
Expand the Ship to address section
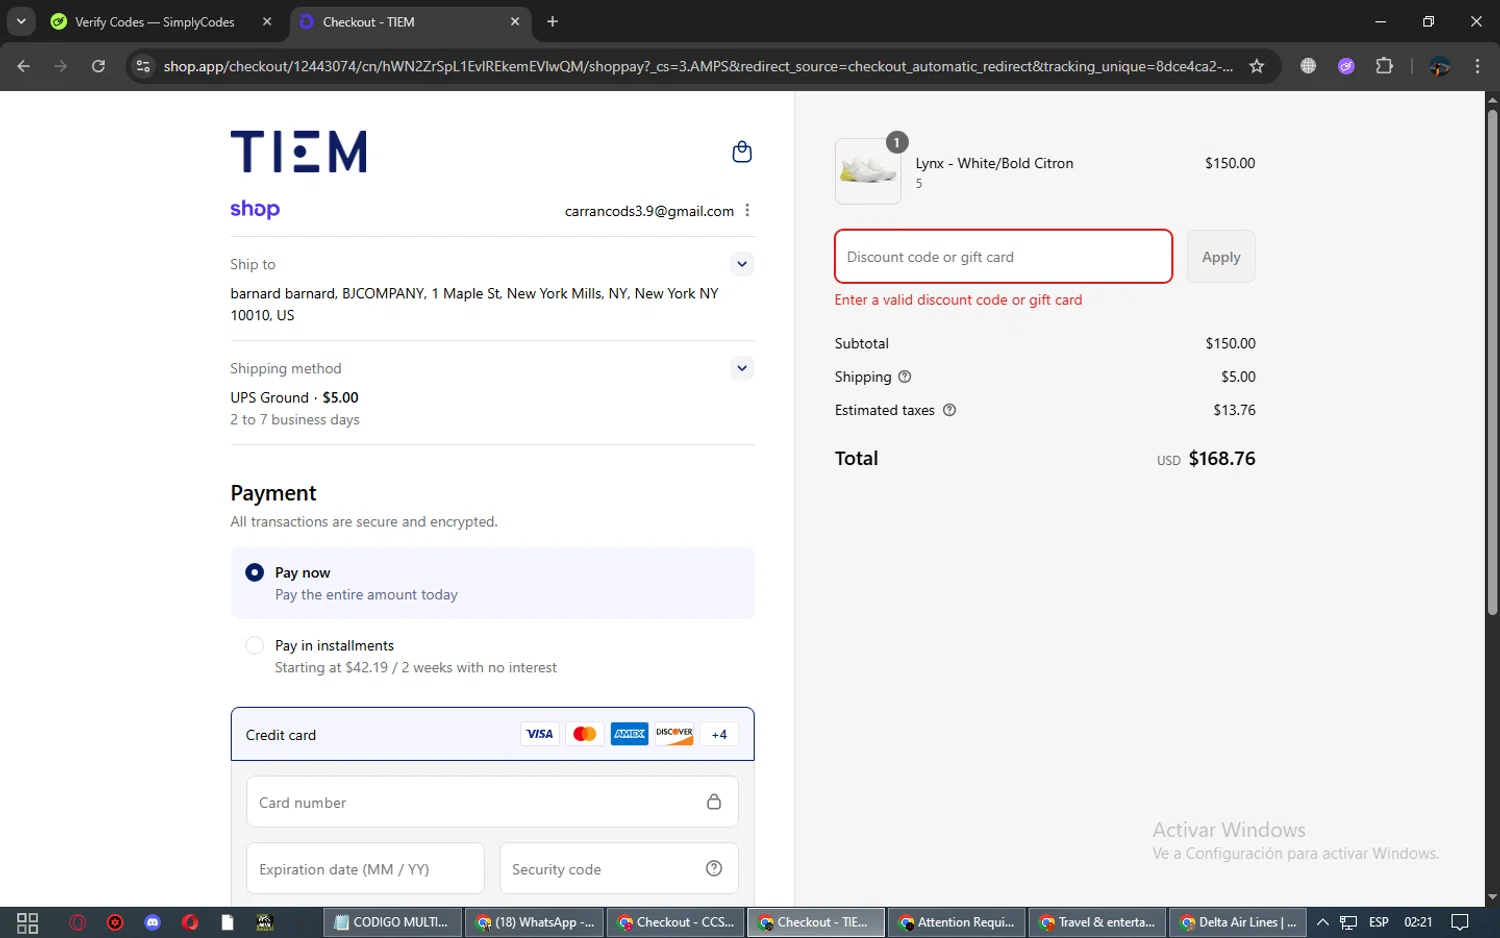tap(741, 264)
